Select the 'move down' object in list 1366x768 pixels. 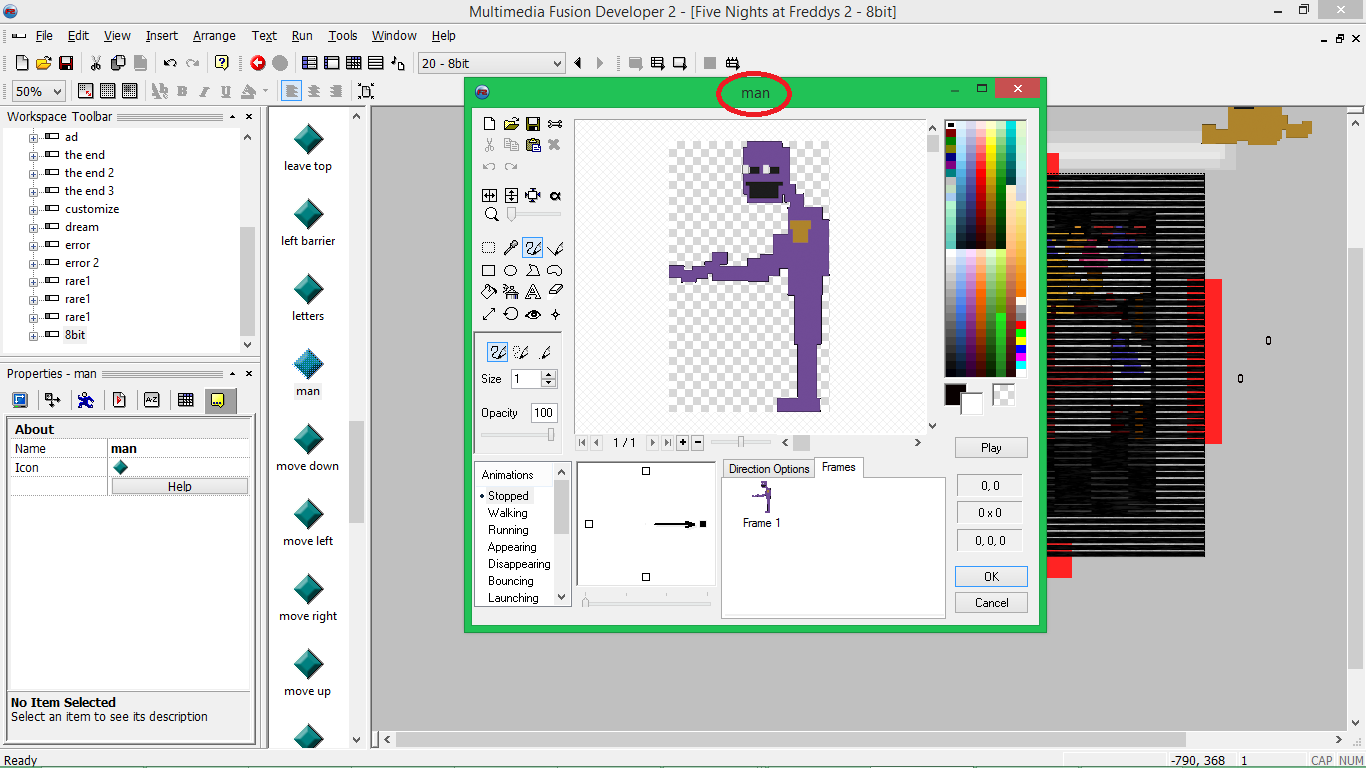pos(308,448)
